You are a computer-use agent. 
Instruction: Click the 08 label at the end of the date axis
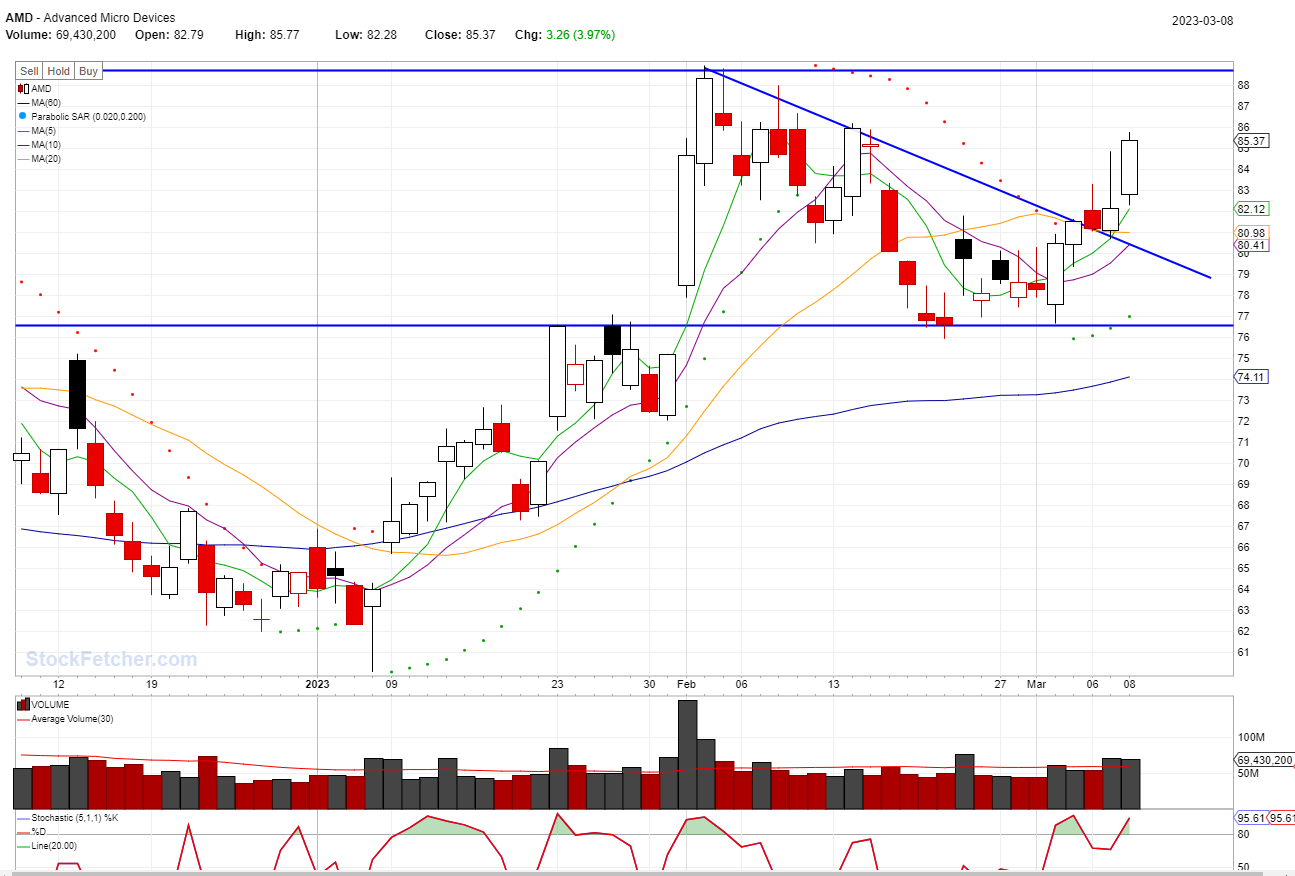tap(1128, 684)
